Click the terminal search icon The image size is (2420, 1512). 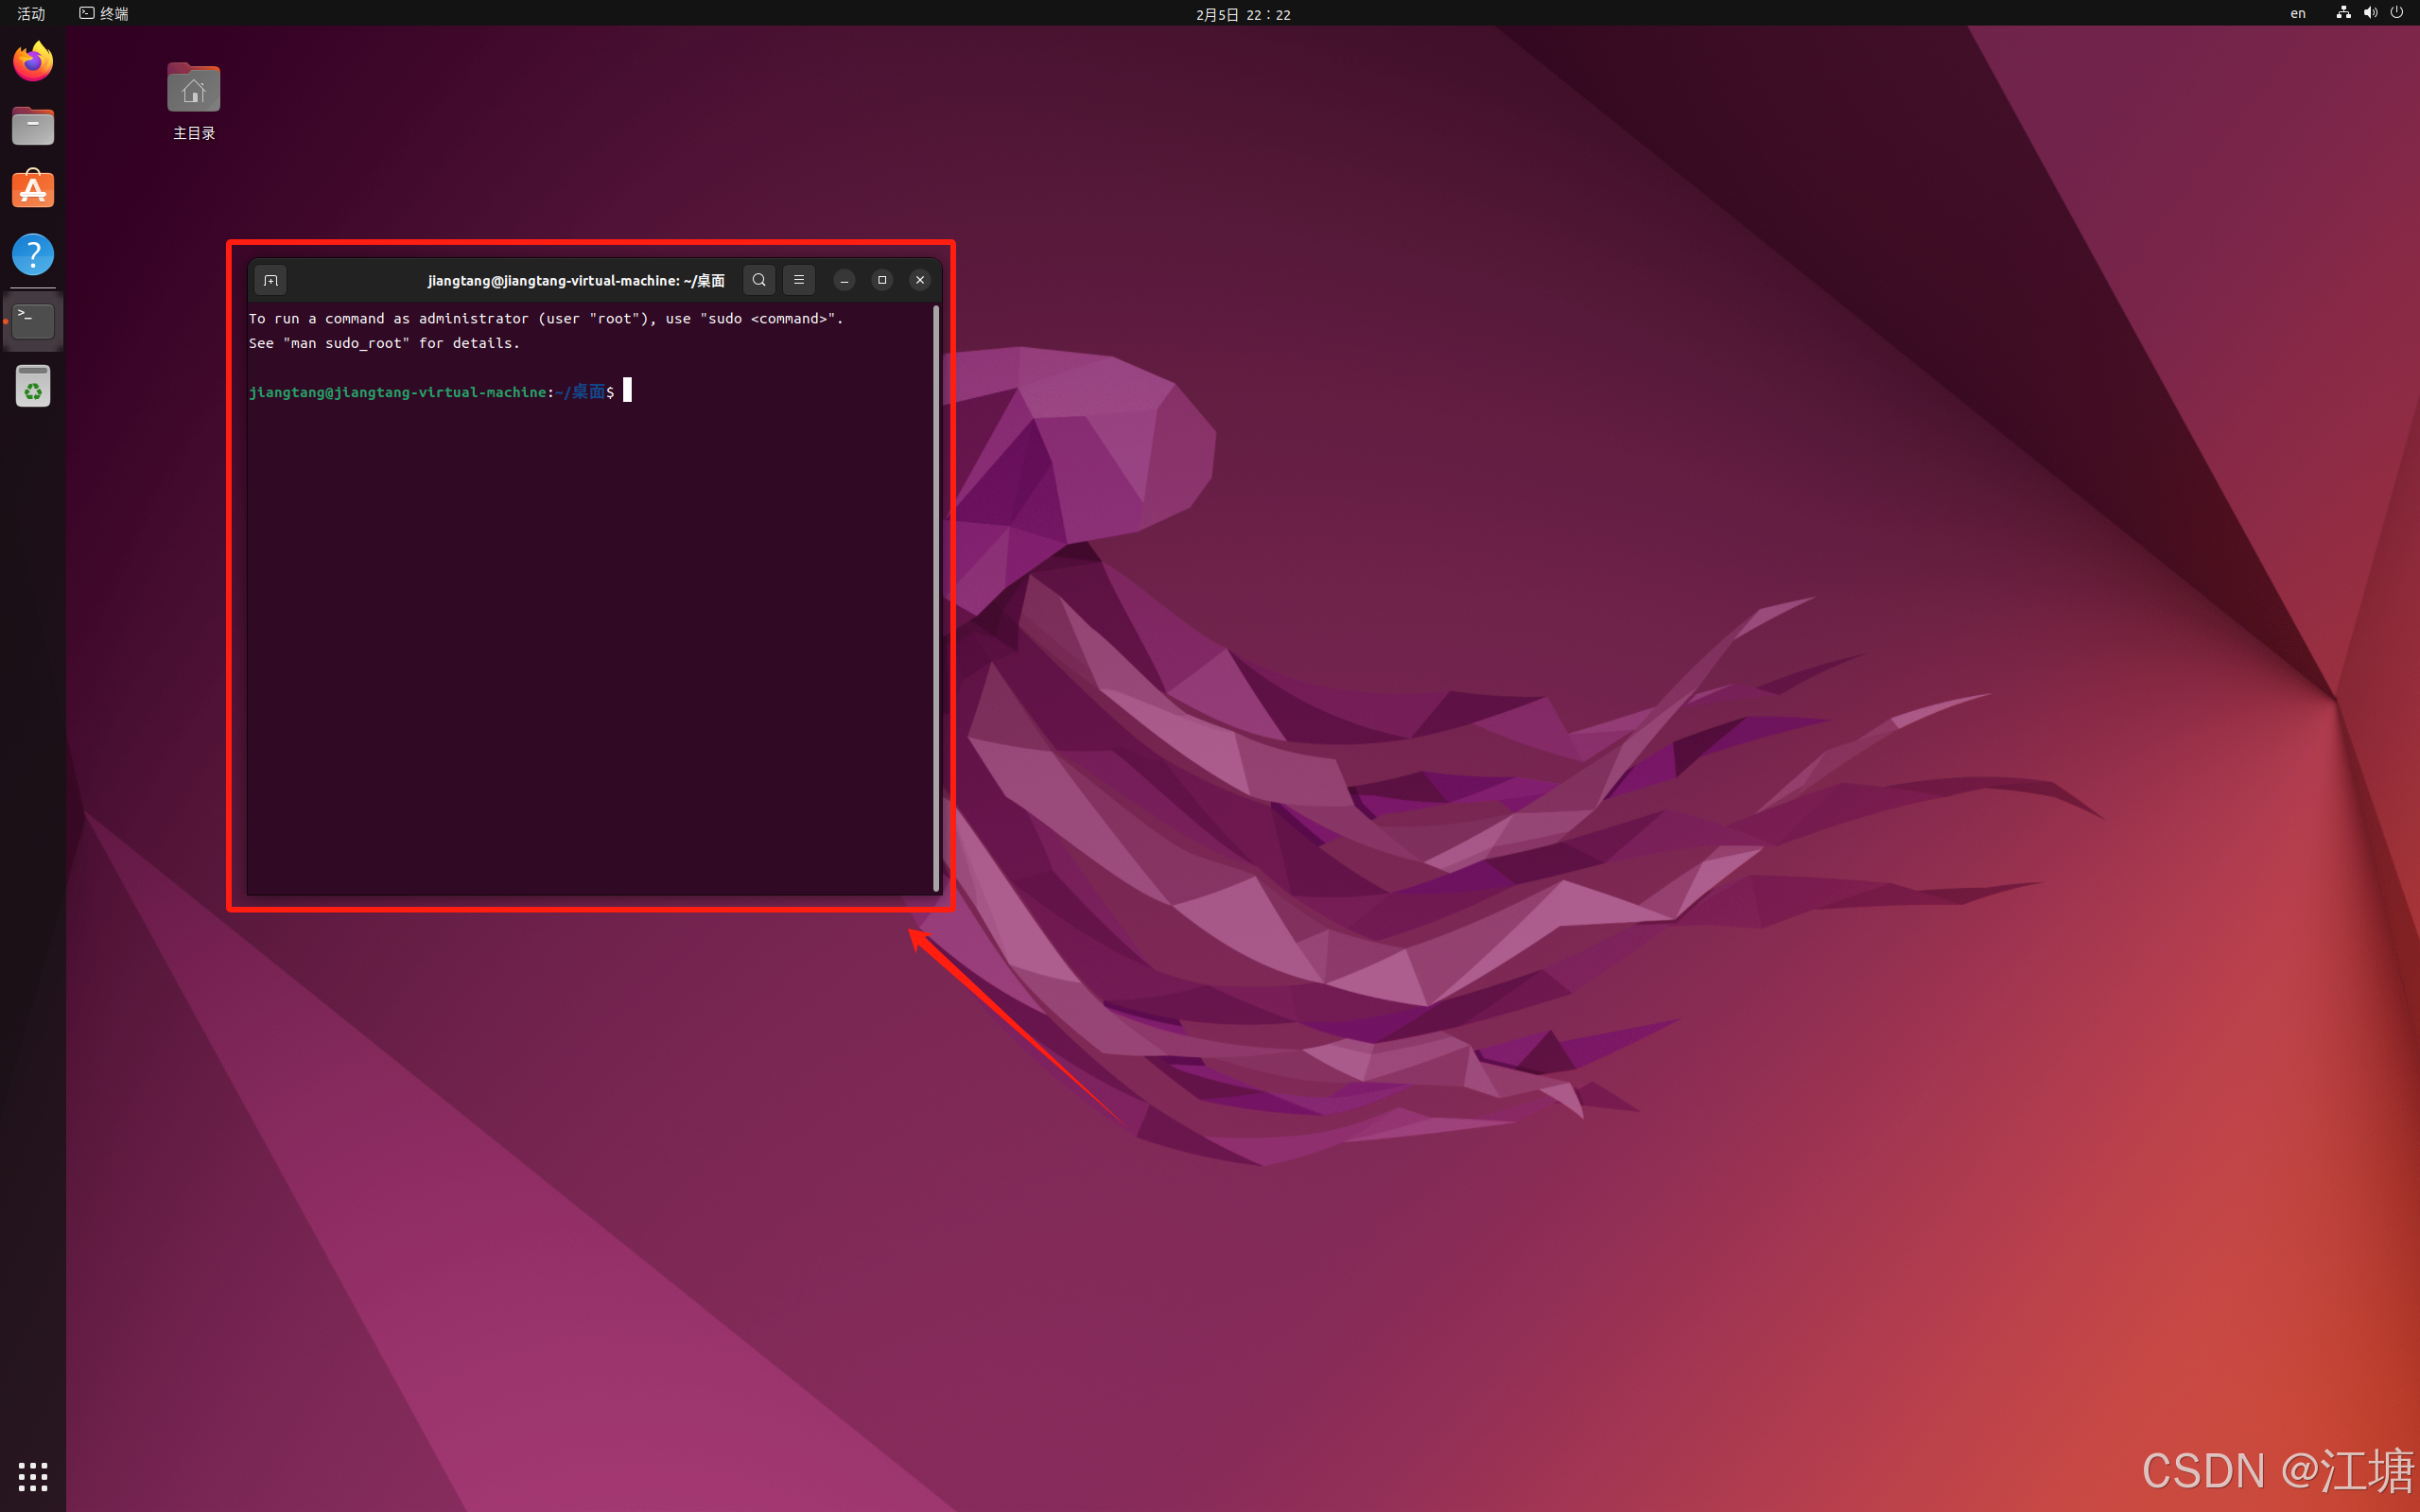tap(759, 280)
